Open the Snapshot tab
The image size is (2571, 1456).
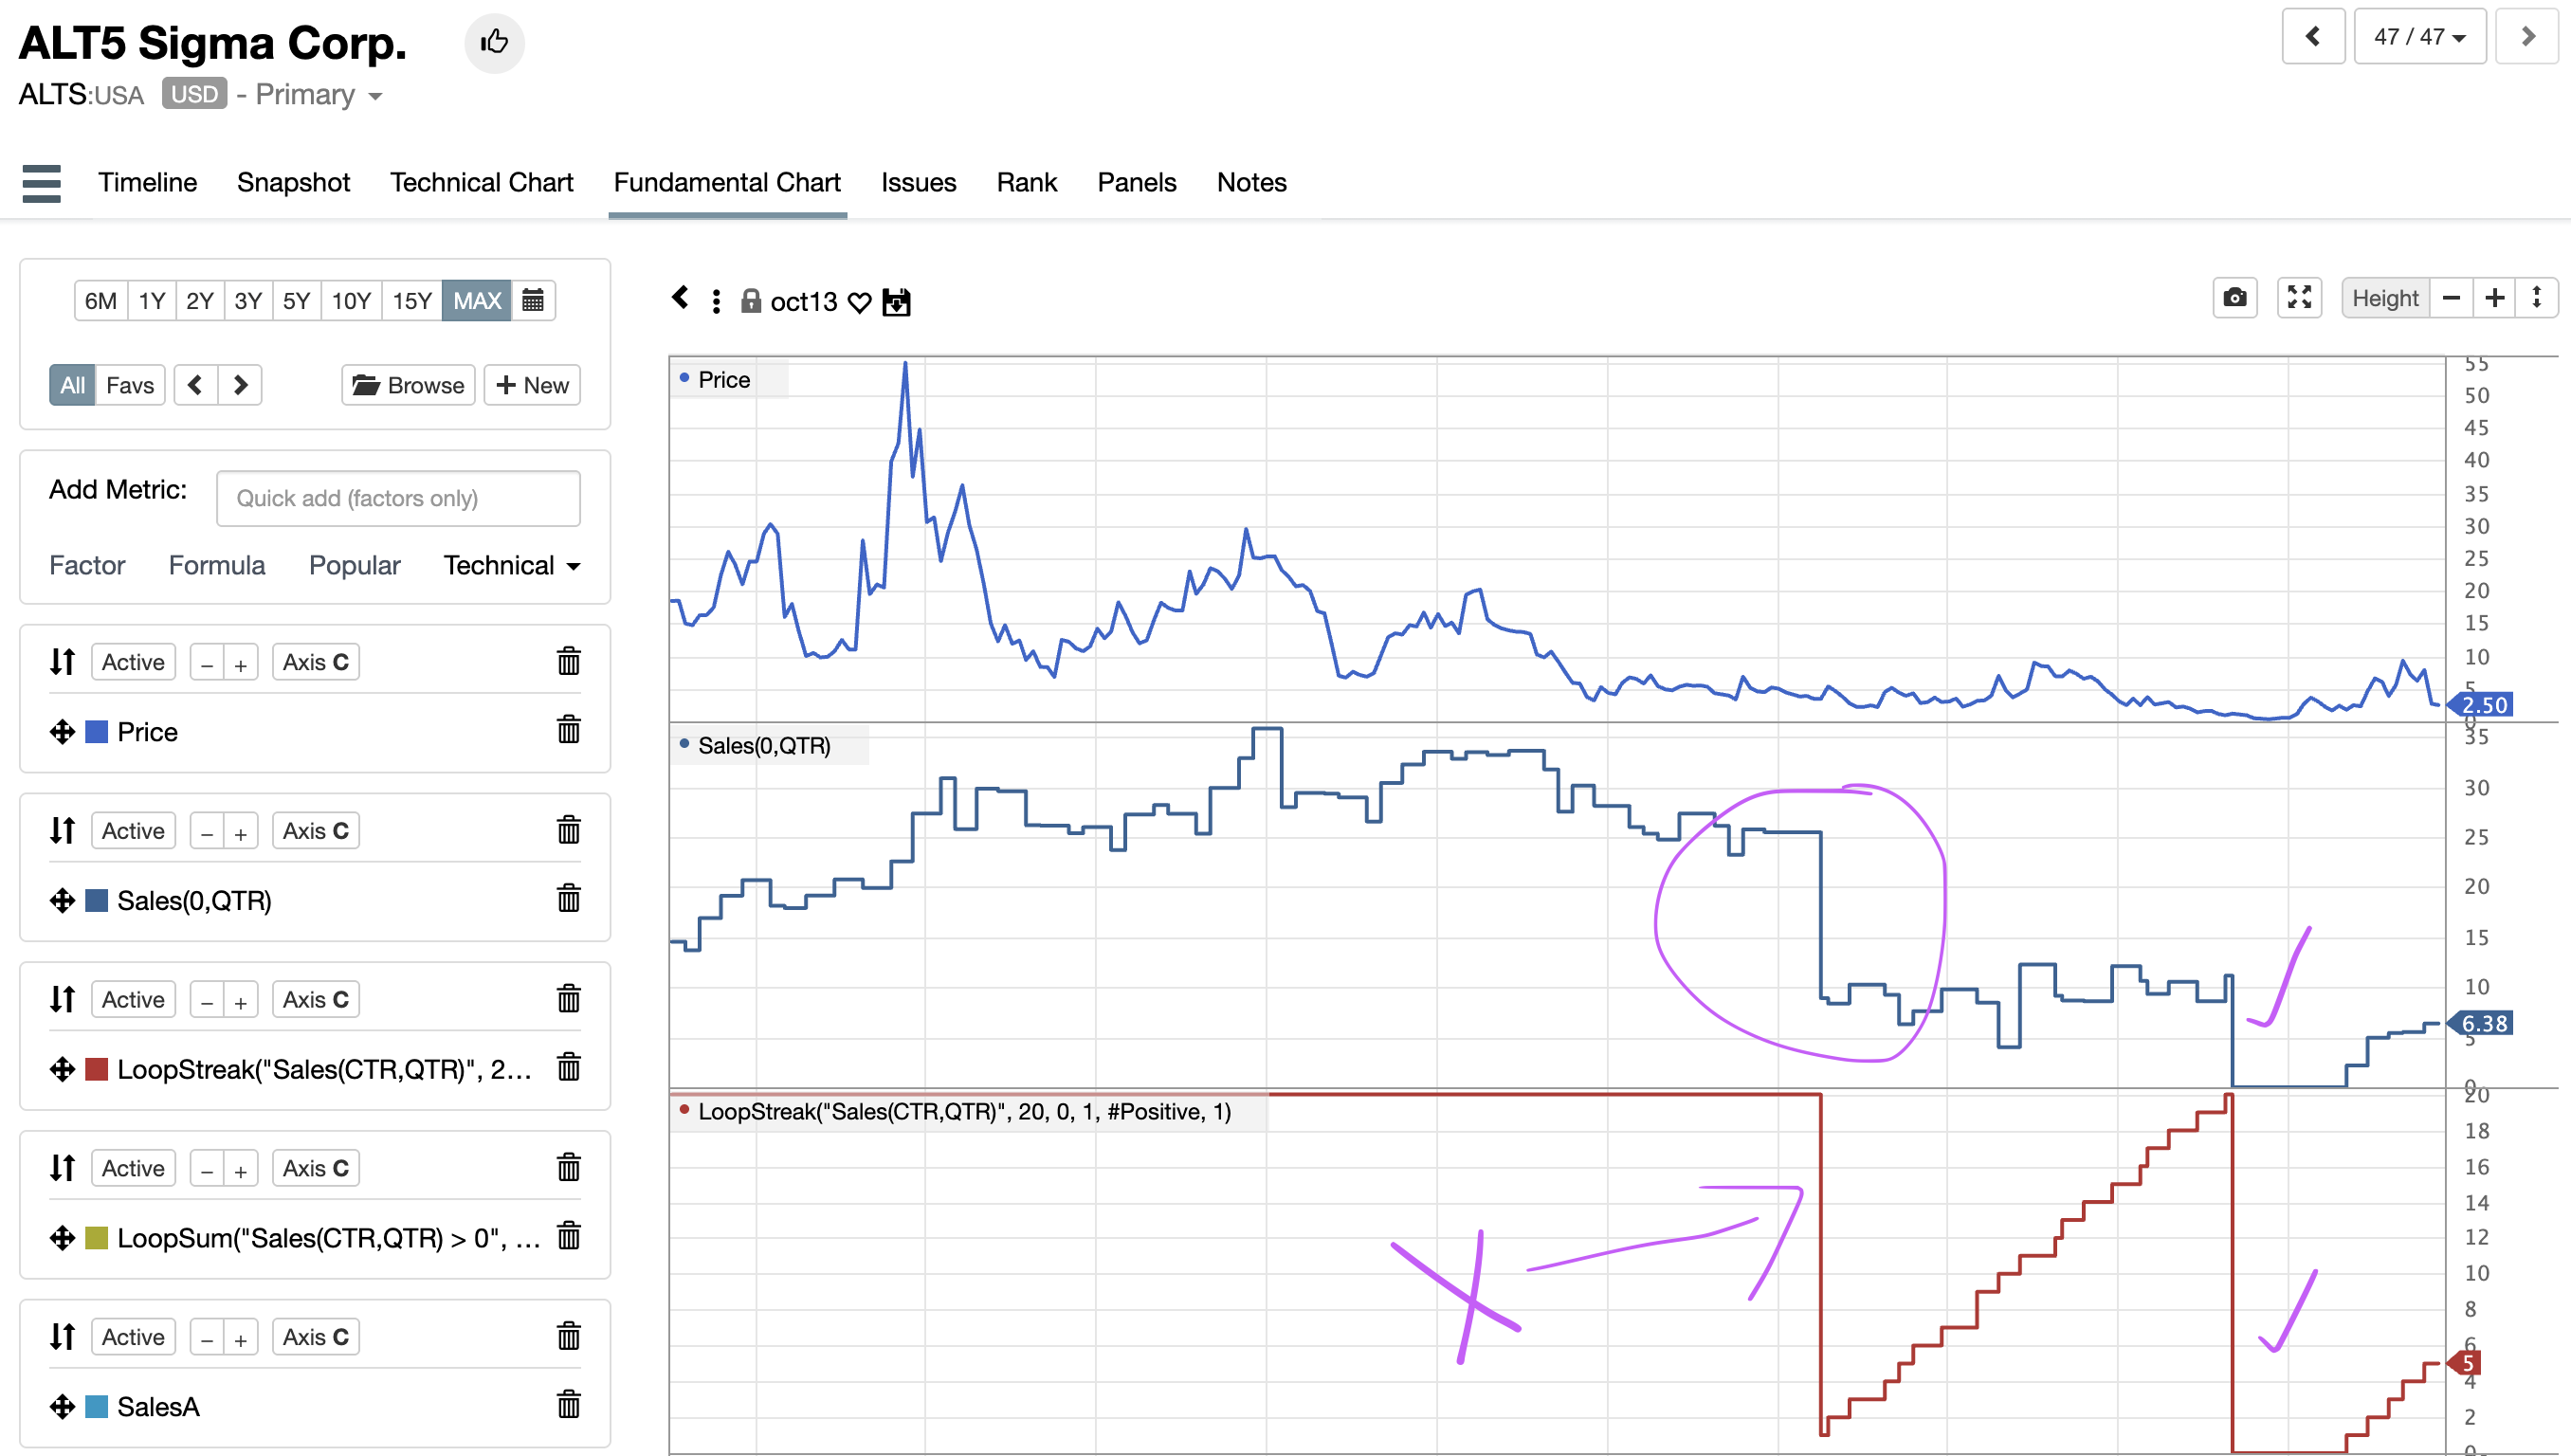[293, 183]
